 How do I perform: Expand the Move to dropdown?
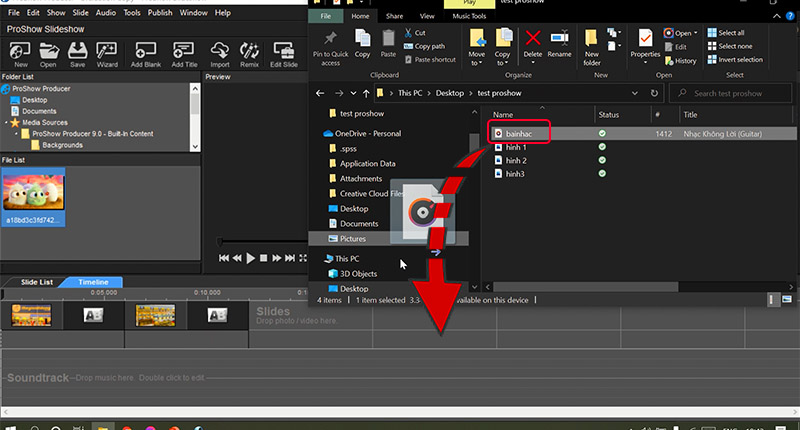coord(475,62)
